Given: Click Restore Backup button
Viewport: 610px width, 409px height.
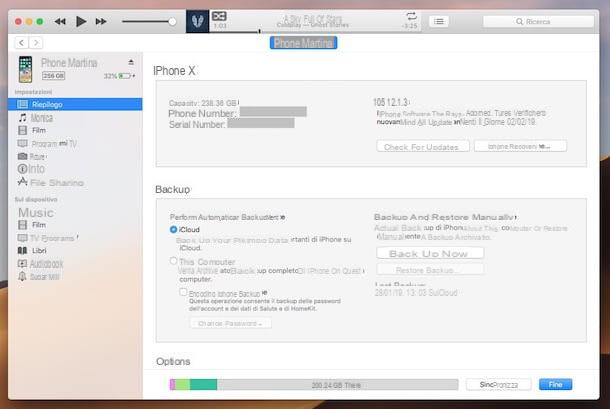Looking at the screenshot, I should tap(430, 270).
